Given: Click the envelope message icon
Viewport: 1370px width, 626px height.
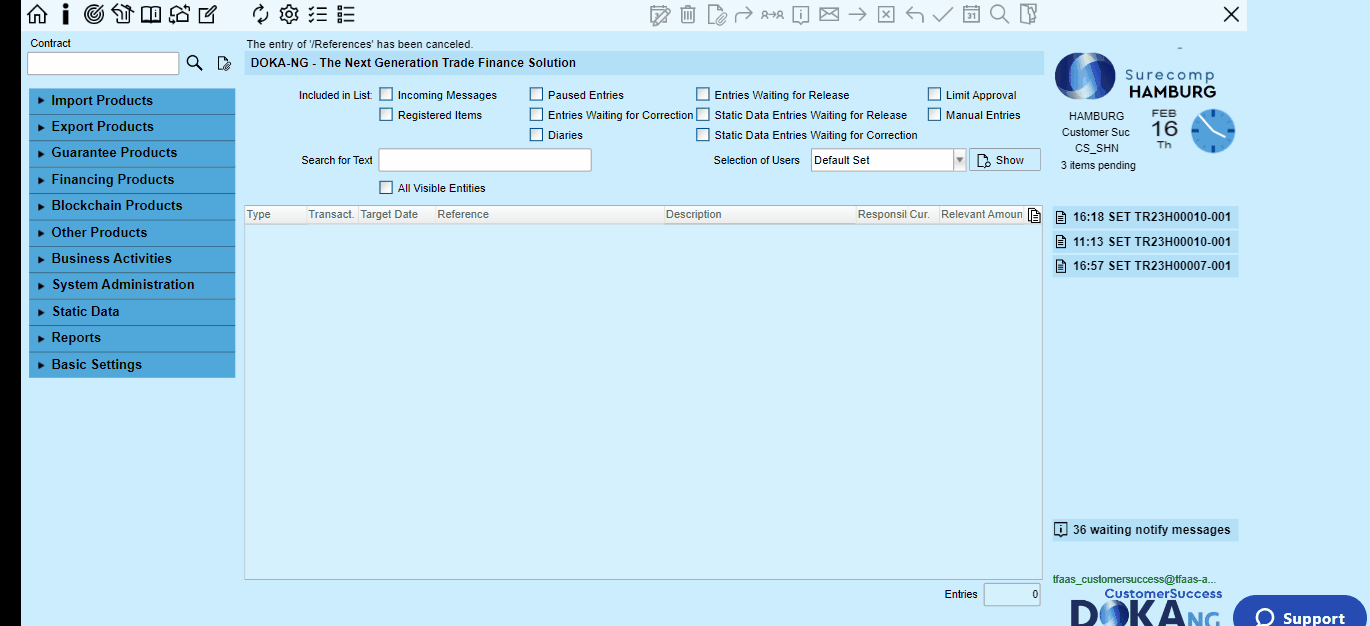Looking at the screenshot, I should (829, 14).
